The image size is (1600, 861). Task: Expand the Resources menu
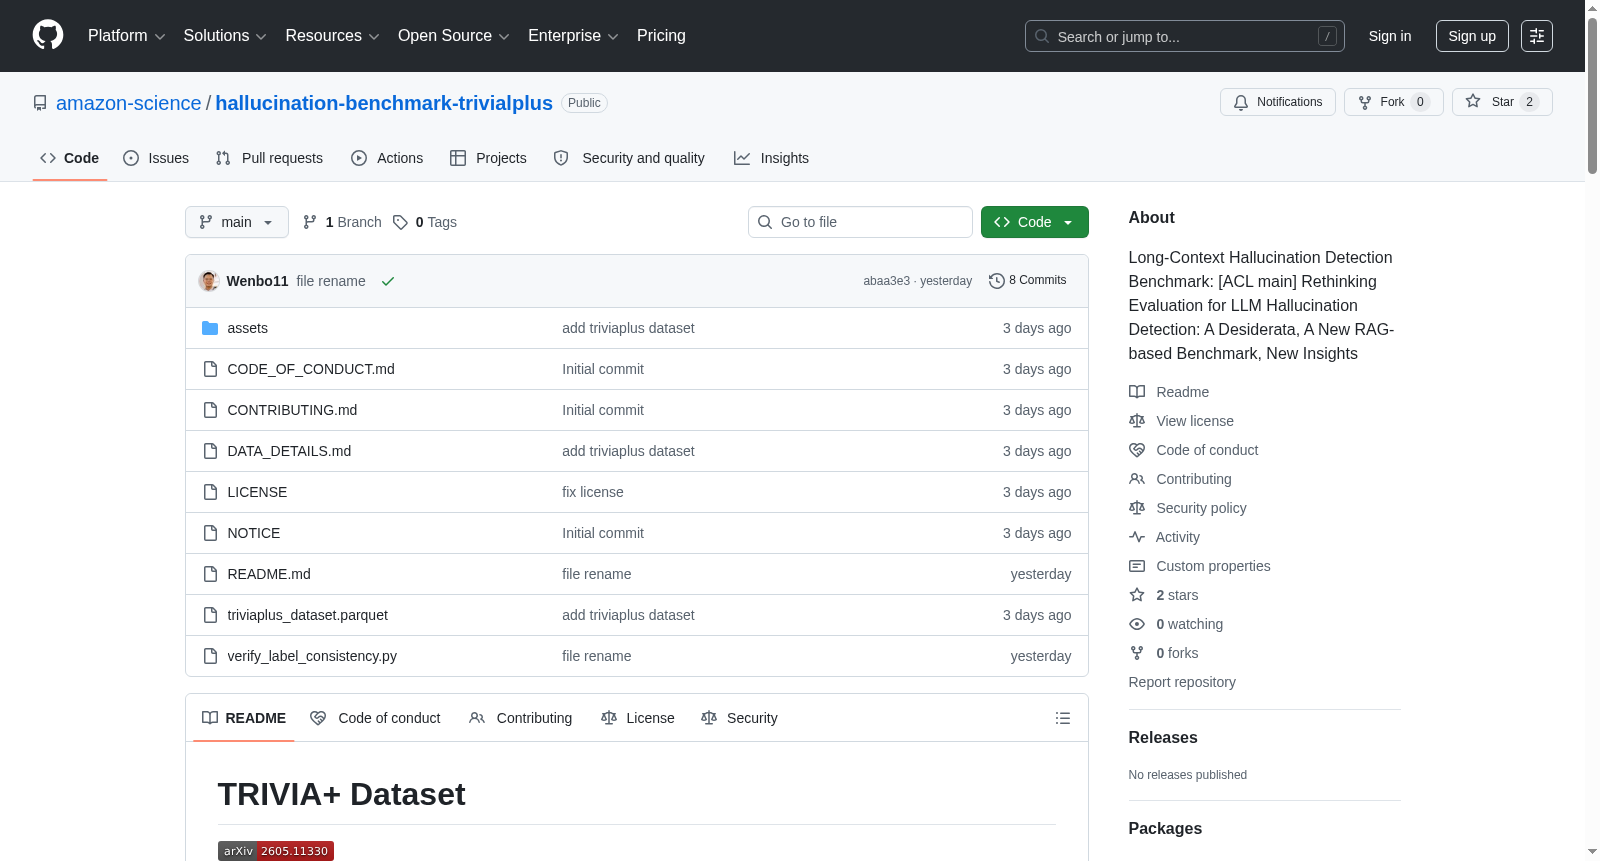click(x=332, y=36)
